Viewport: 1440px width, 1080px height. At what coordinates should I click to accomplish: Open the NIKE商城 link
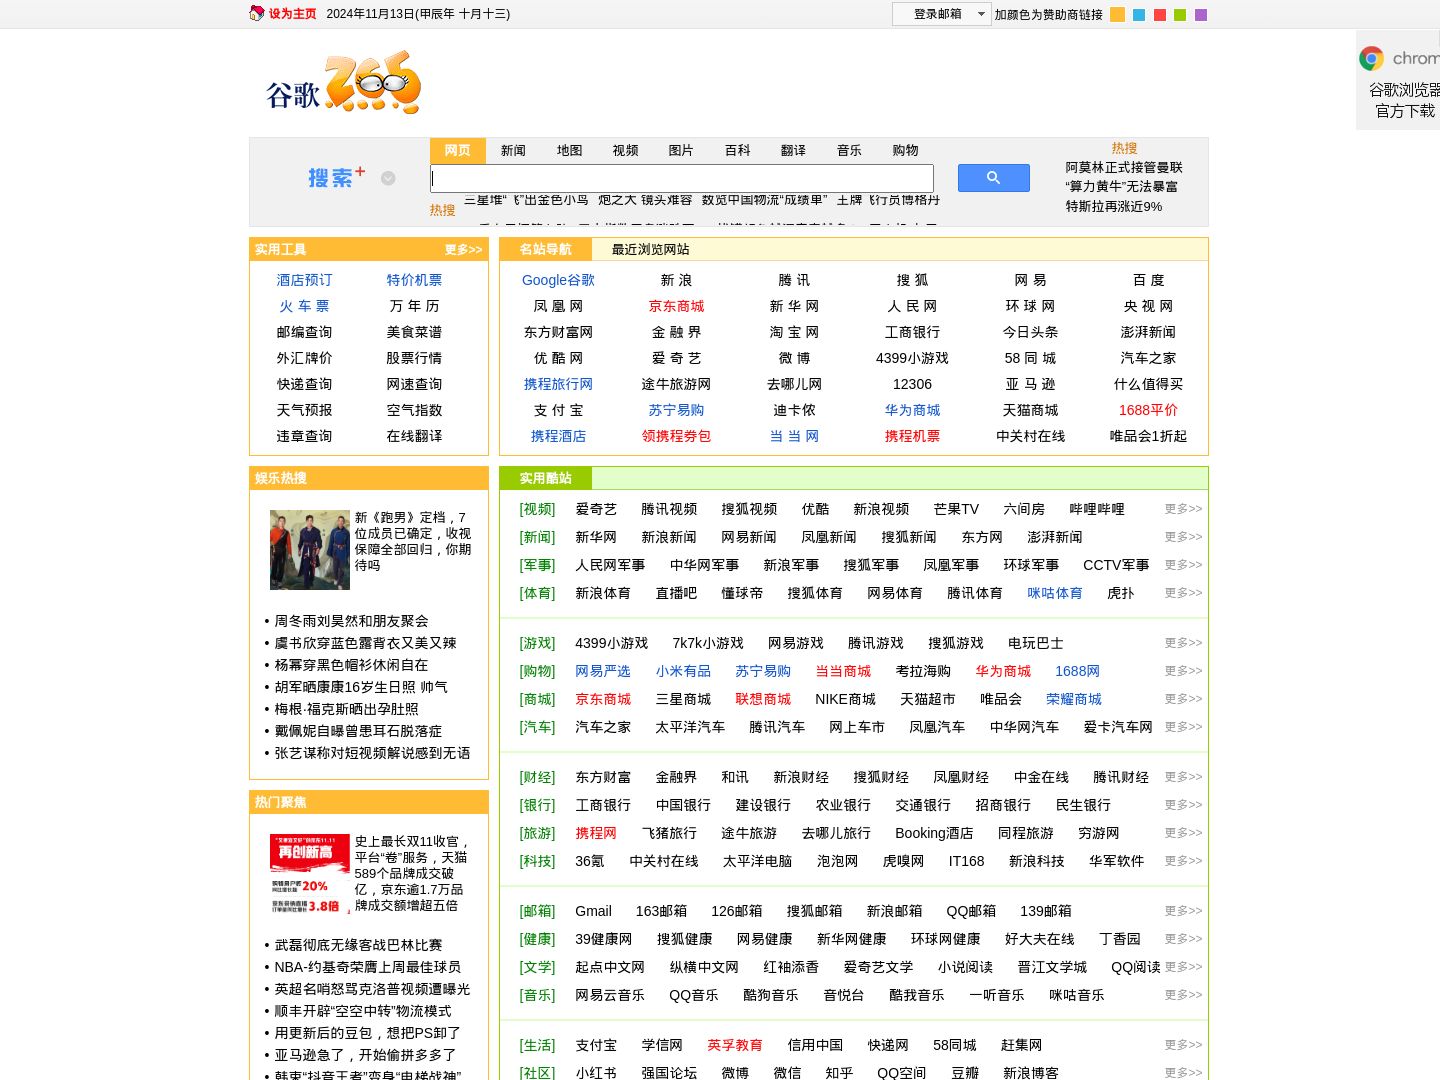(x=845, y=699)
